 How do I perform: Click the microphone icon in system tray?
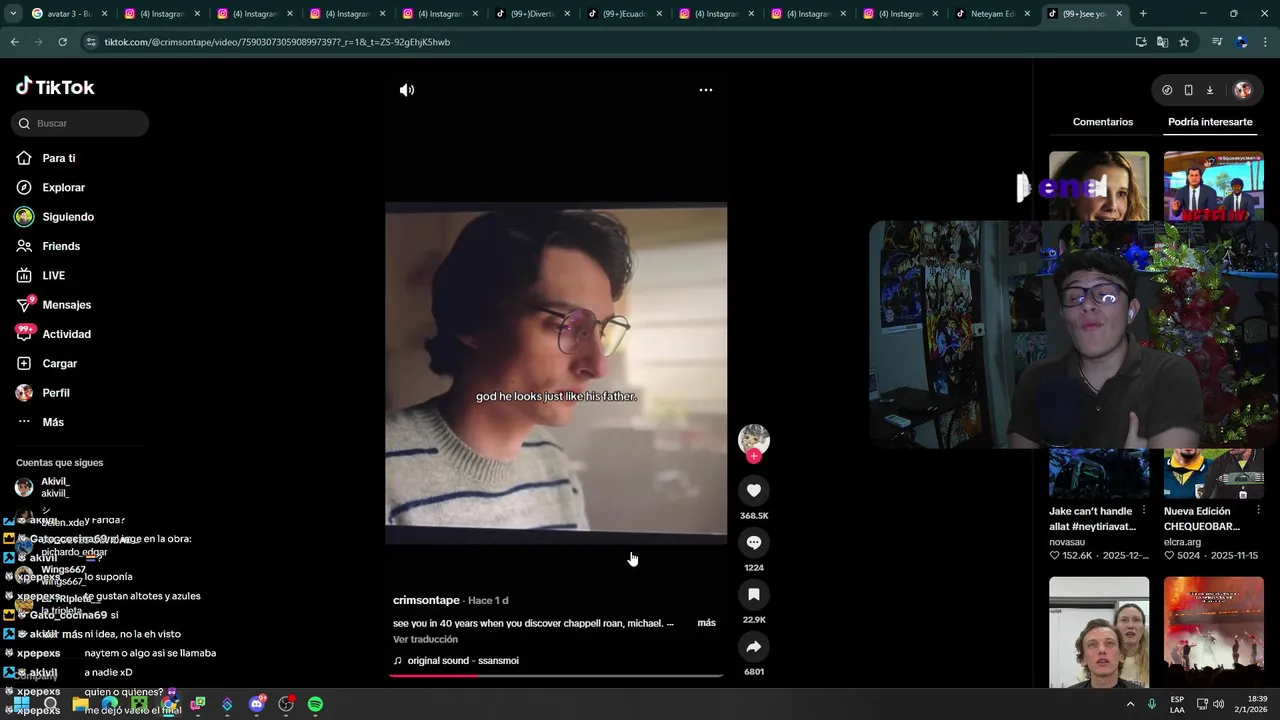coord(1152,704)
